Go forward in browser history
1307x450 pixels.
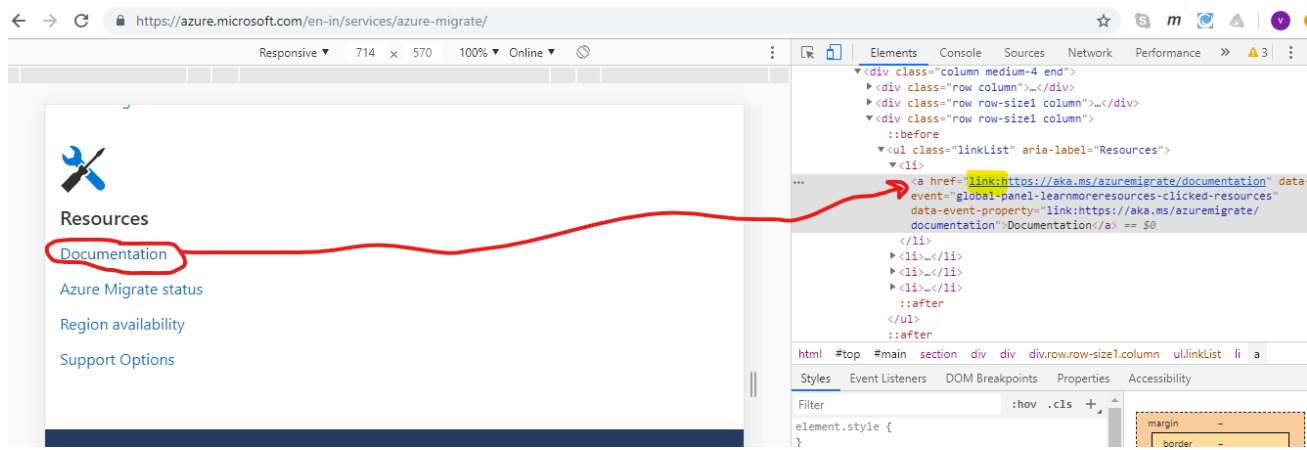pos(50,20)
